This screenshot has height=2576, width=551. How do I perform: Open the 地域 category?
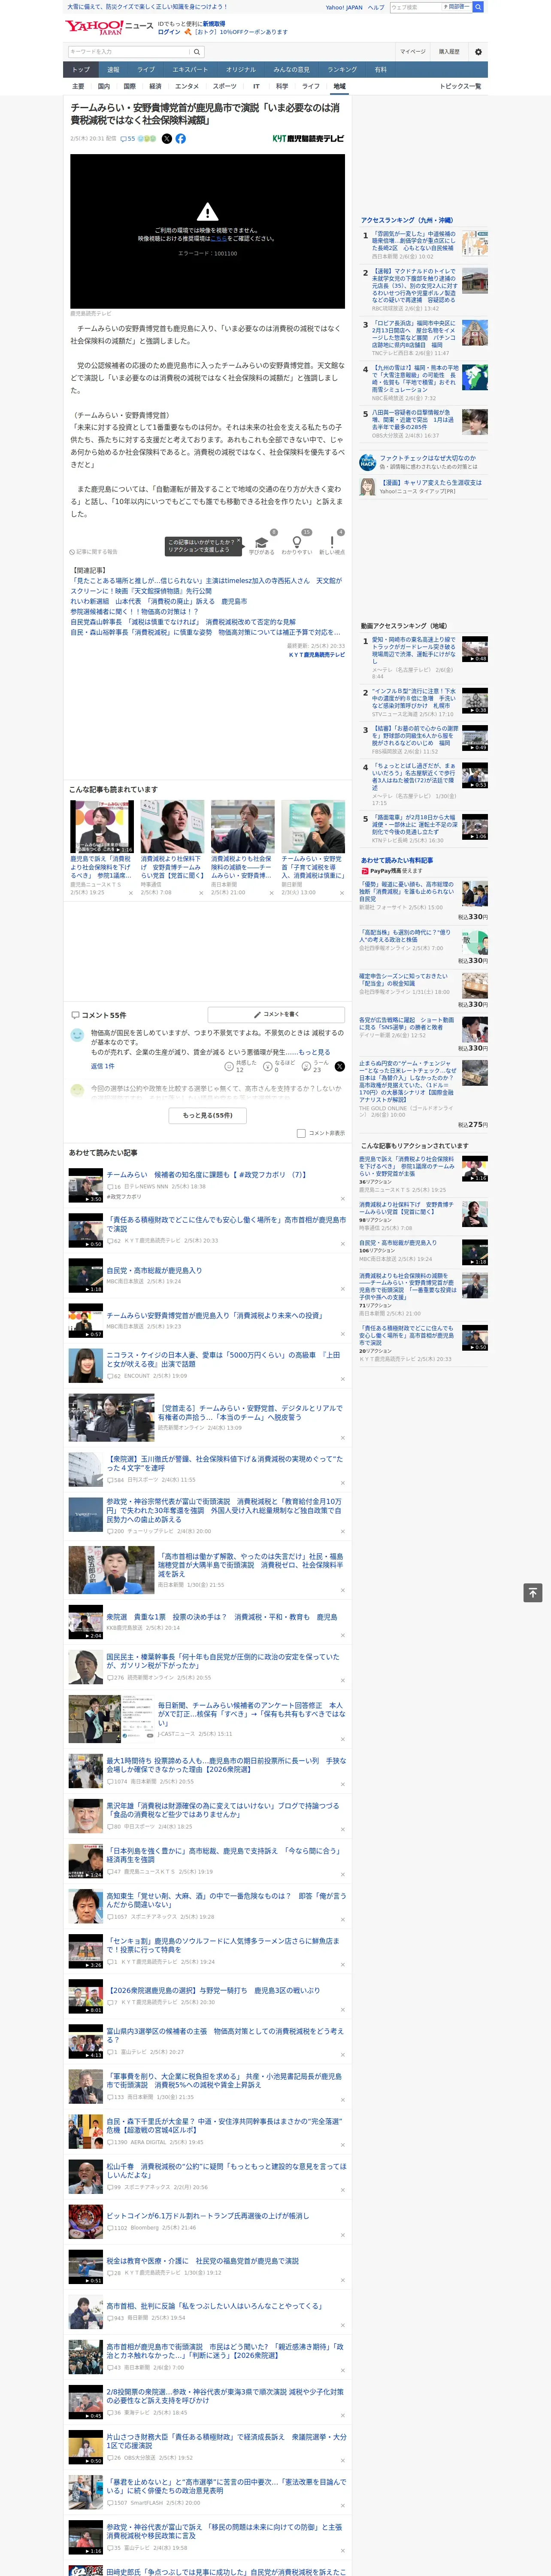[339, 86]
